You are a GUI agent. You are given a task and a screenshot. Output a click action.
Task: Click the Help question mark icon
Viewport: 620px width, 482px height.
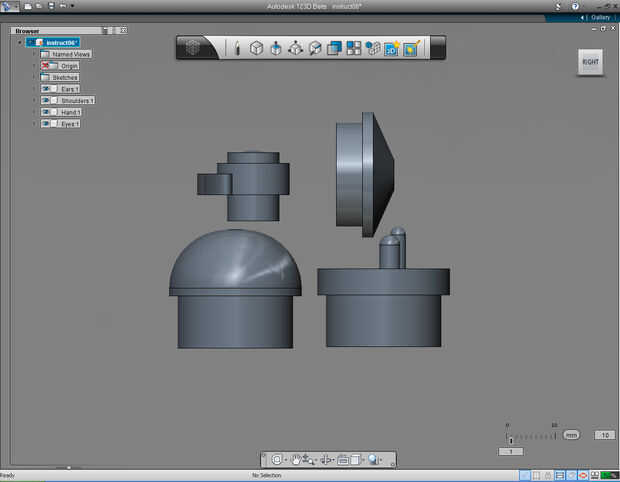tap(574, 6)
